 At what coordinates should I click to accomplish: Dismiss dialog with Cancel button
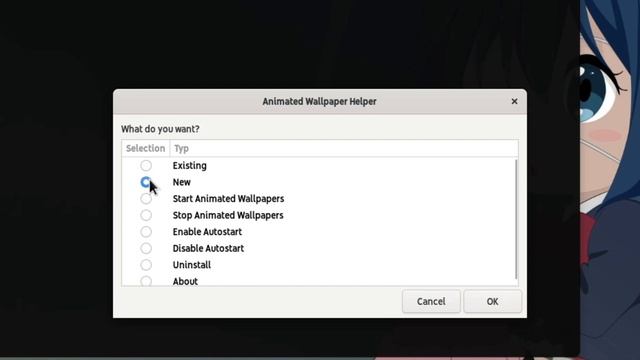pos(431,302)
